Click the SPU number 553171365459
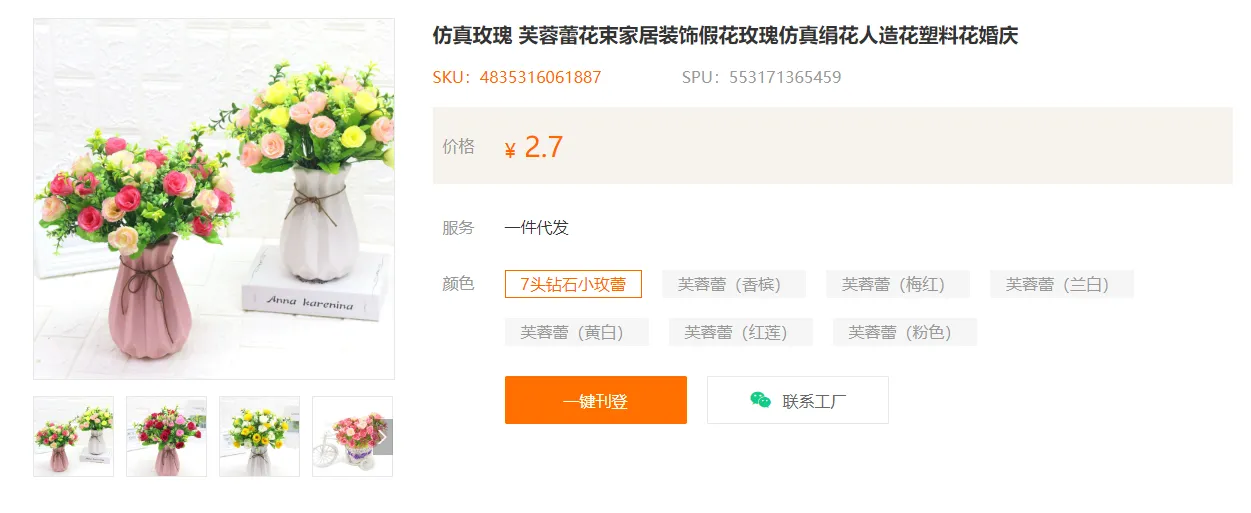Image resolution: width=1251 pixels, height=513 pixels. click(785, 77)
